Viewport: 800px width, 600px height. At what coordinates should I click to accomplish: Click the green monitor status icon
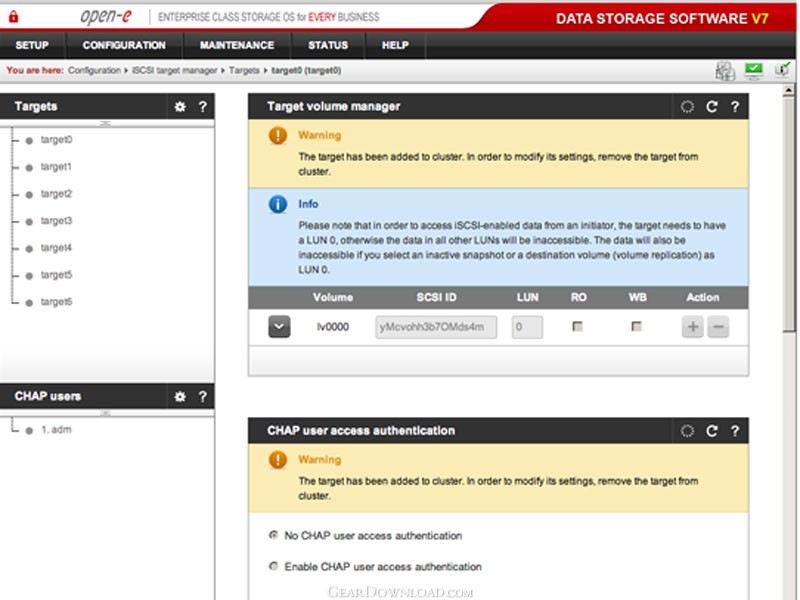(754, 70)
